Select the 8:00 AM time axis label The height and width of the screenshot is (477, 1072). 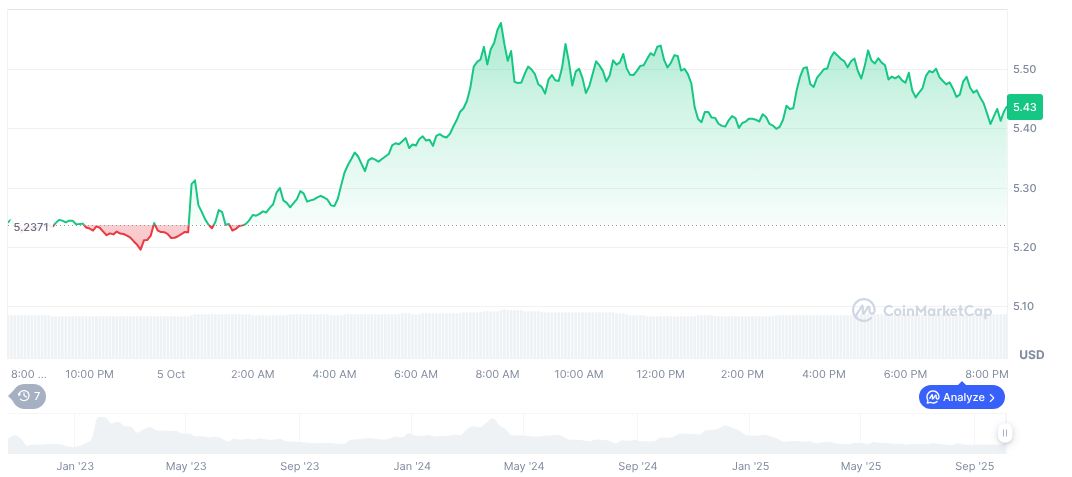point(497,374)
